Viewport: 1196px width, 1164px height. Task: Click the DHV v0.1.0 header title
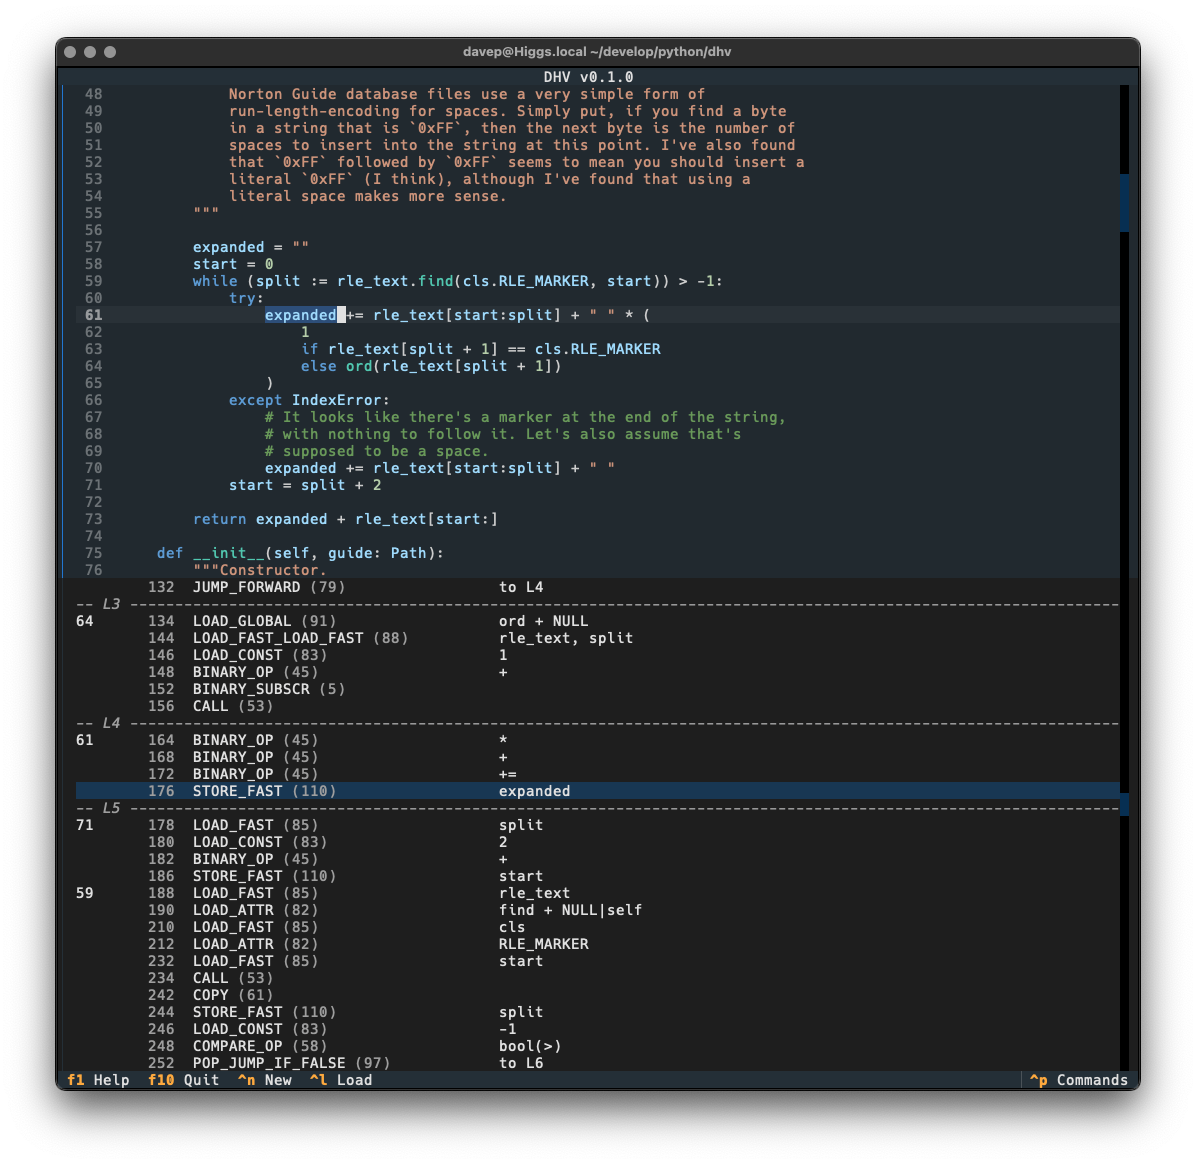tap(588, 77)
